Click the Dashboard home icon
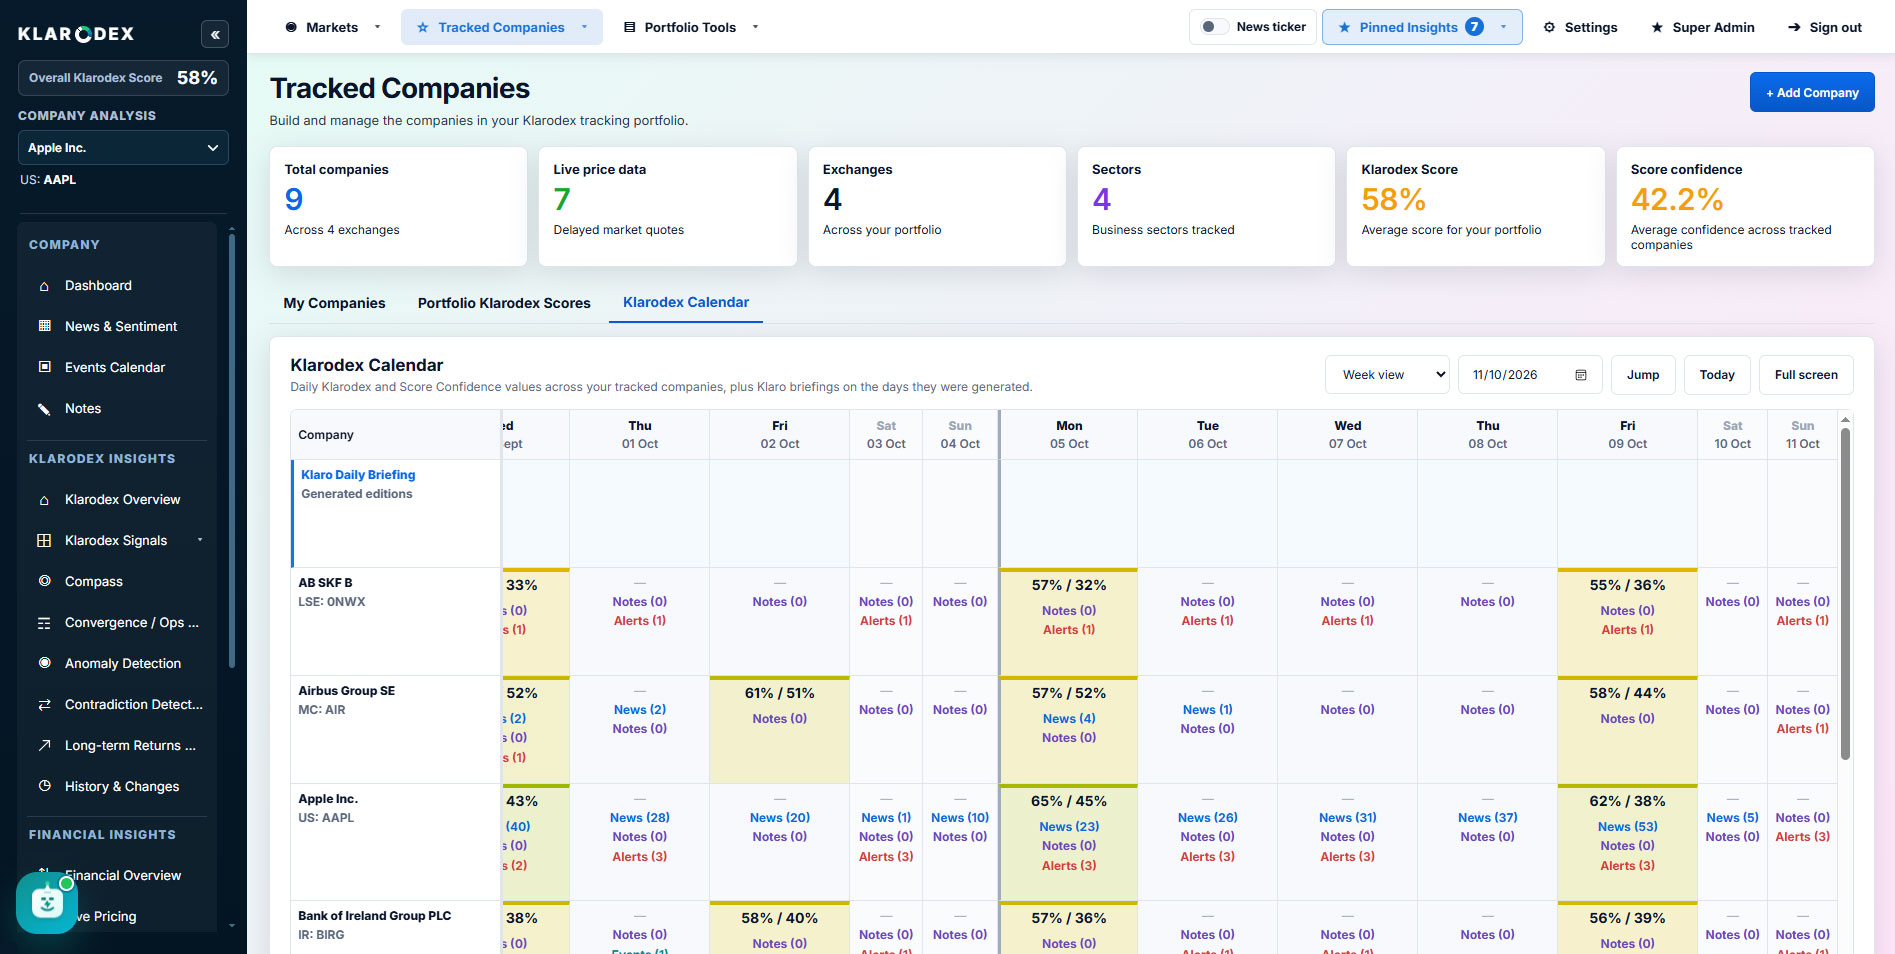Viewport: 1895px width, 954px height. 44,286
